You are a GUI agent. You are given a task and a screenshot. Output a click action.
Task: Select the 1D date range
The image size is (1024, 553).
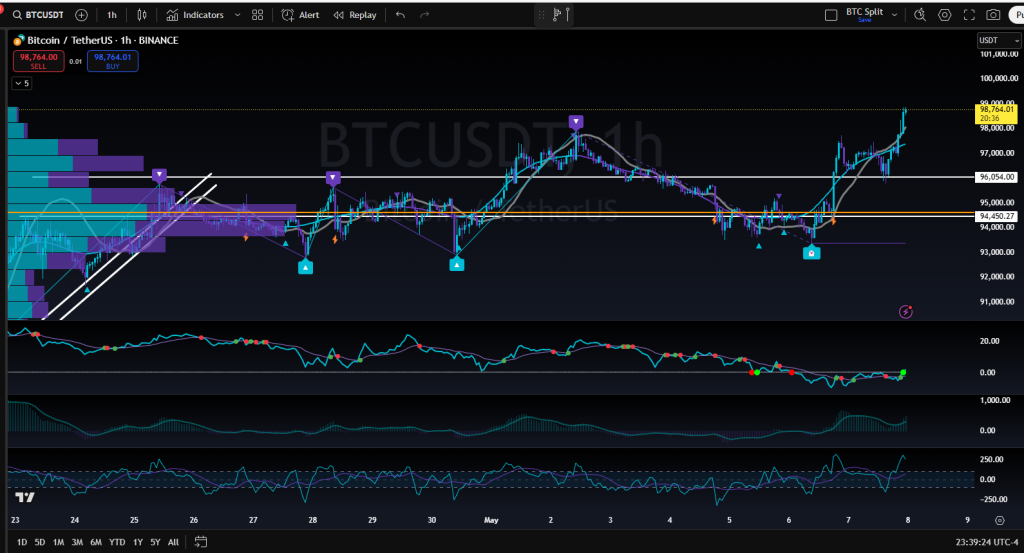click(22, 542)
